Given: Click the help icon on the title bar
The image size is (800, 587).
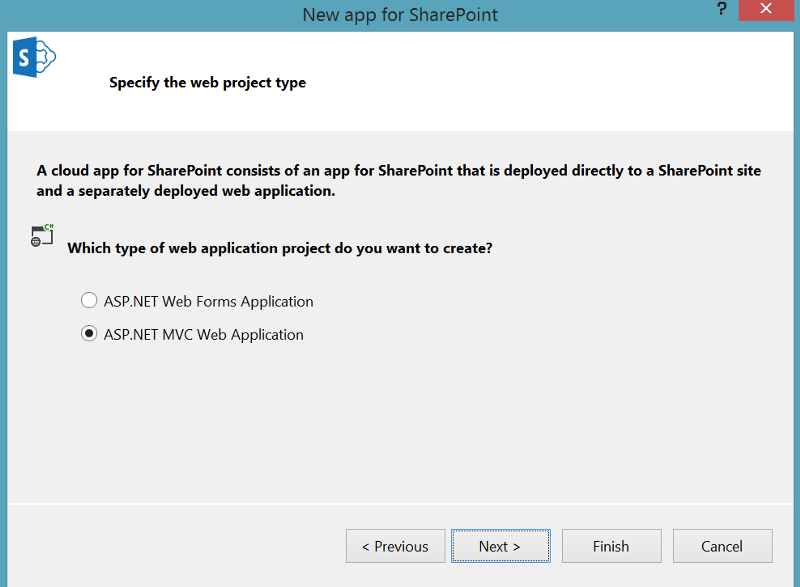Looking at the screenshot, I should pos(722,10).
